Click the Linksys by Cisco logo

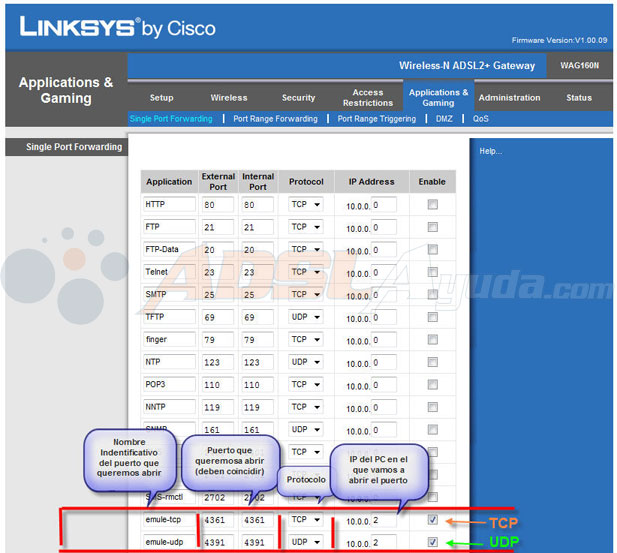pos(117,27)
